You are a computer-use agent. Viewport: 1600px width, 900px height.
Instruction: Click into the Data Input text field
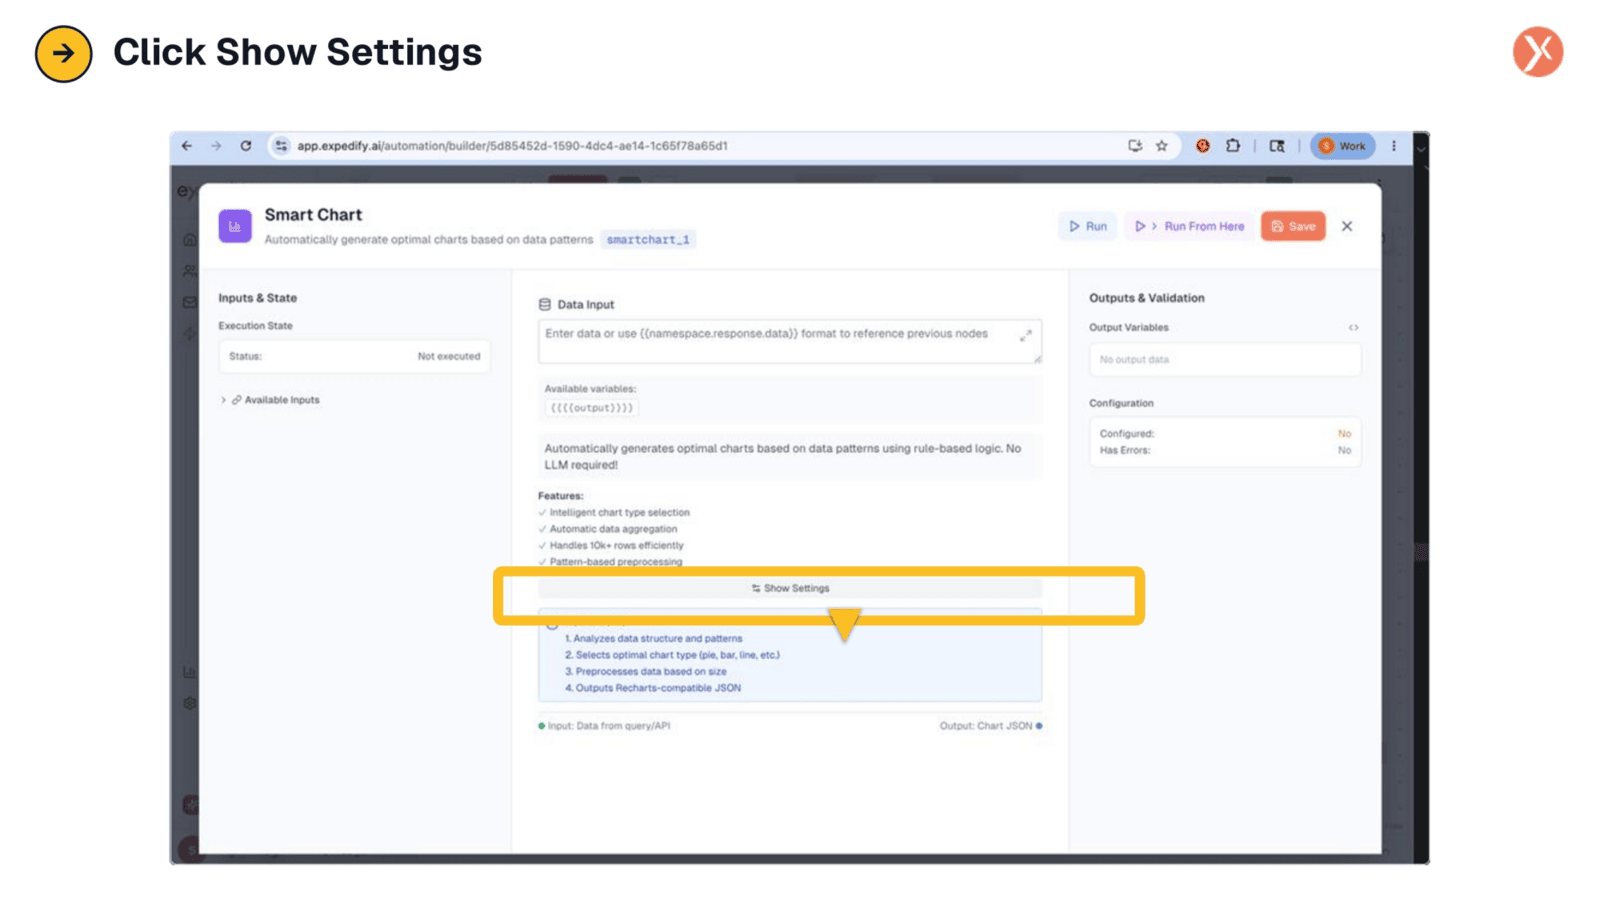(790, 342)
